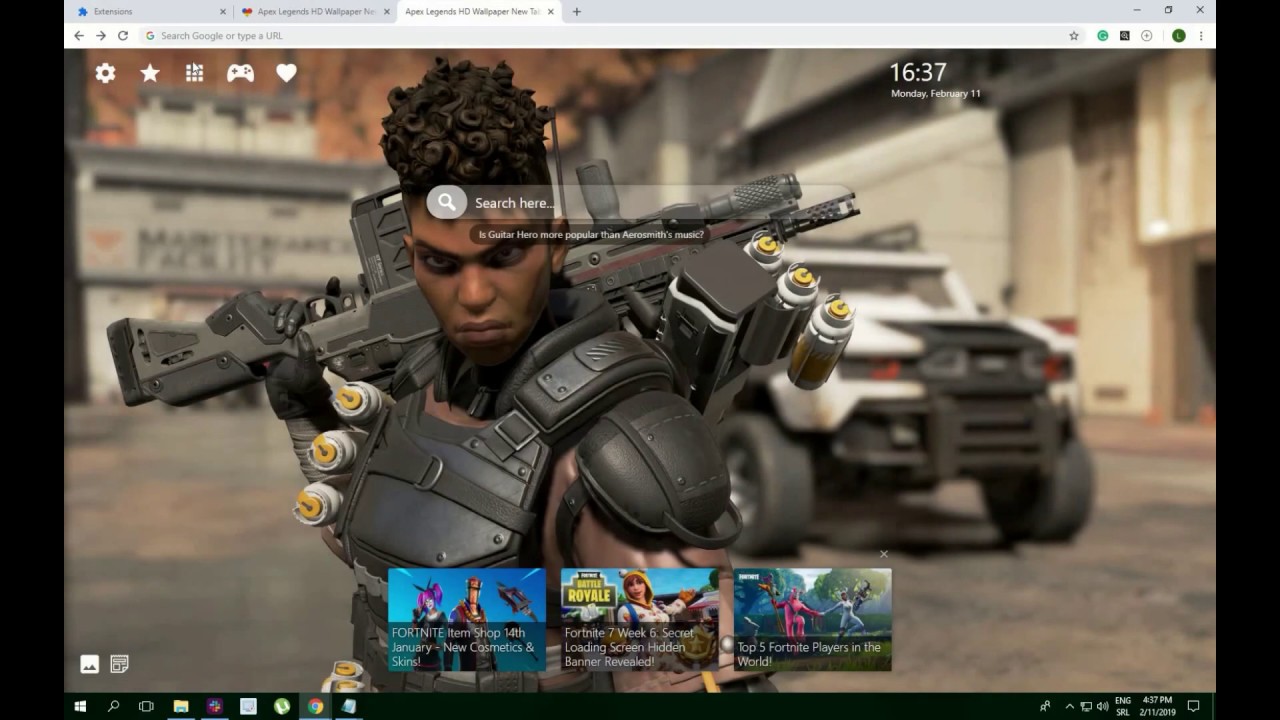Bookmark this page with the star

(1074, 35)
